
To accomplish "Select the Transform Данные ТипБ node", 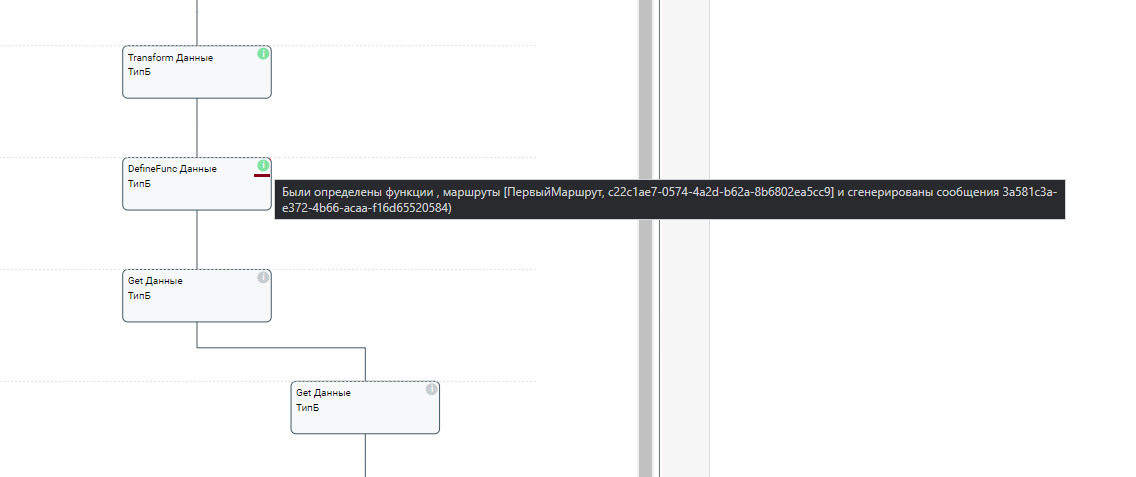I will click(197, 72).
